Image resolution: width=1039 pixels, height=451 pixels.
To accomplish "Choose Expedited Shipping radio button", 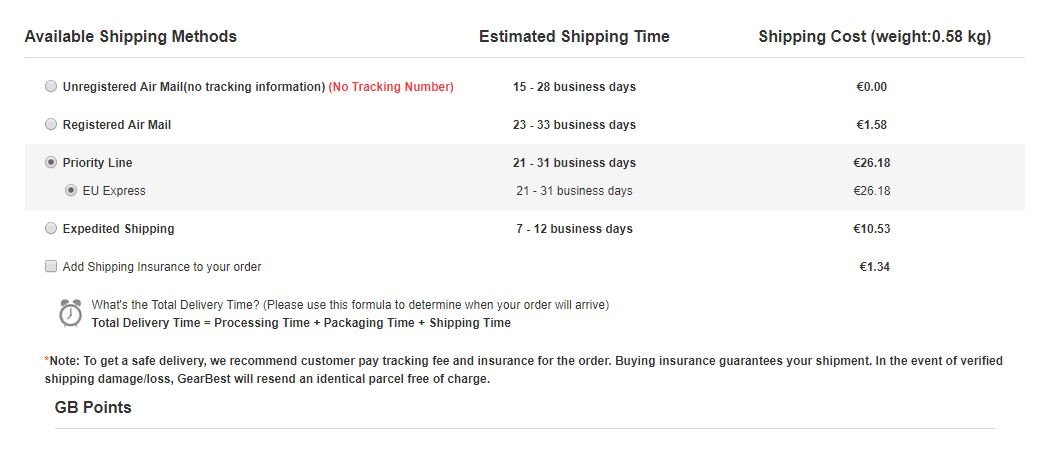I will 51,228.
